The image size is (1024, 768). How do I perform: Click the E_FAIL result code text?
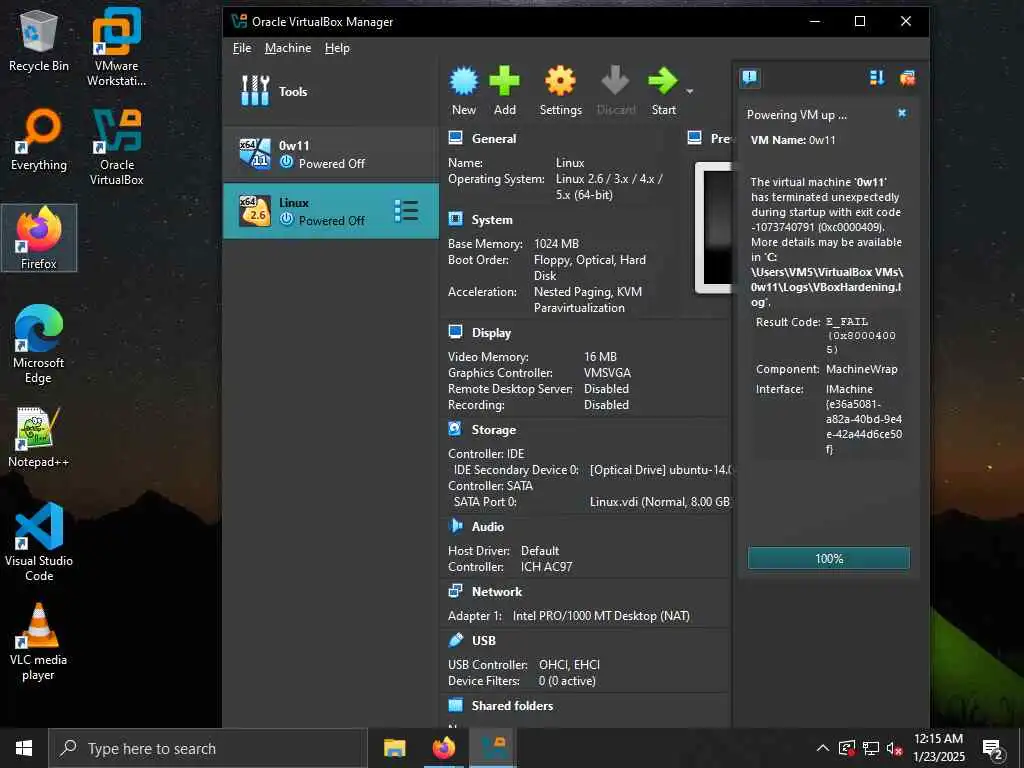tap(861, 335)
